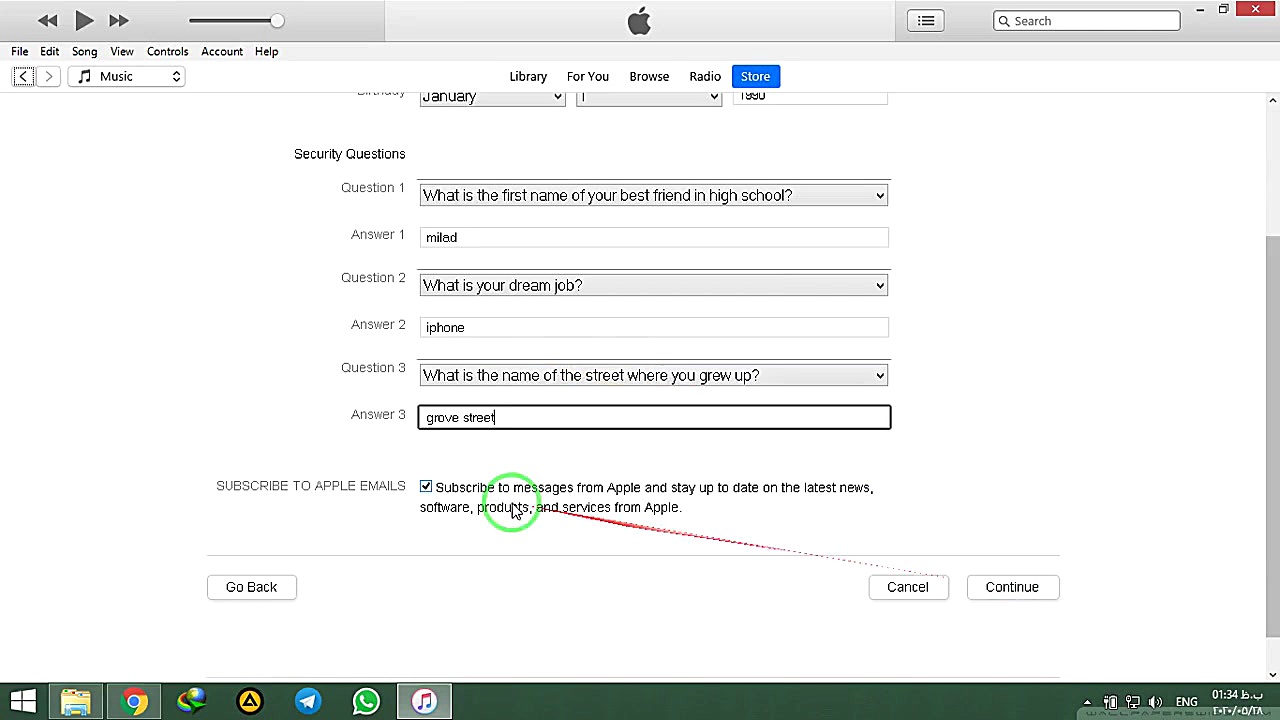Click the rewind (previous track) button
The height and width of the screenshot is (720, 1280).
point(47,20)
